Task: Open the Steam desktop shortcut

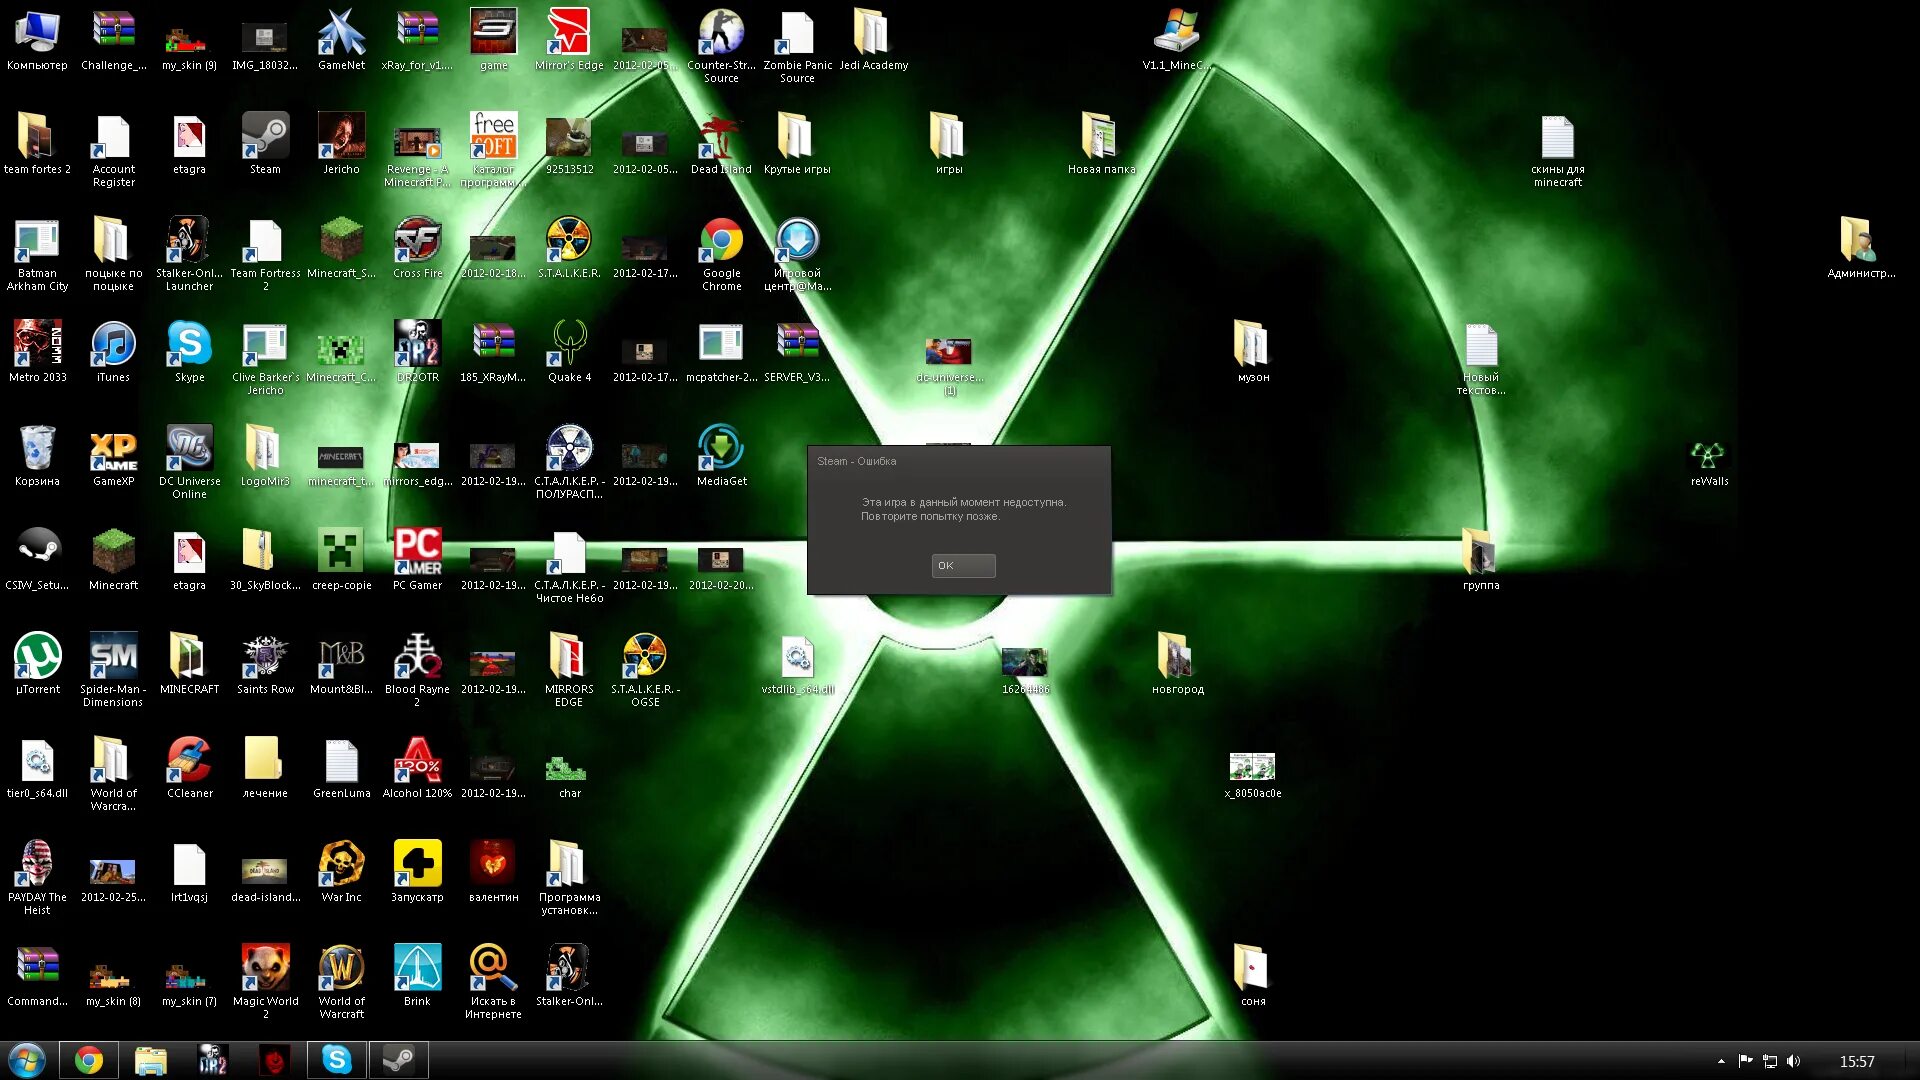Action: click(x=265, y=135)
